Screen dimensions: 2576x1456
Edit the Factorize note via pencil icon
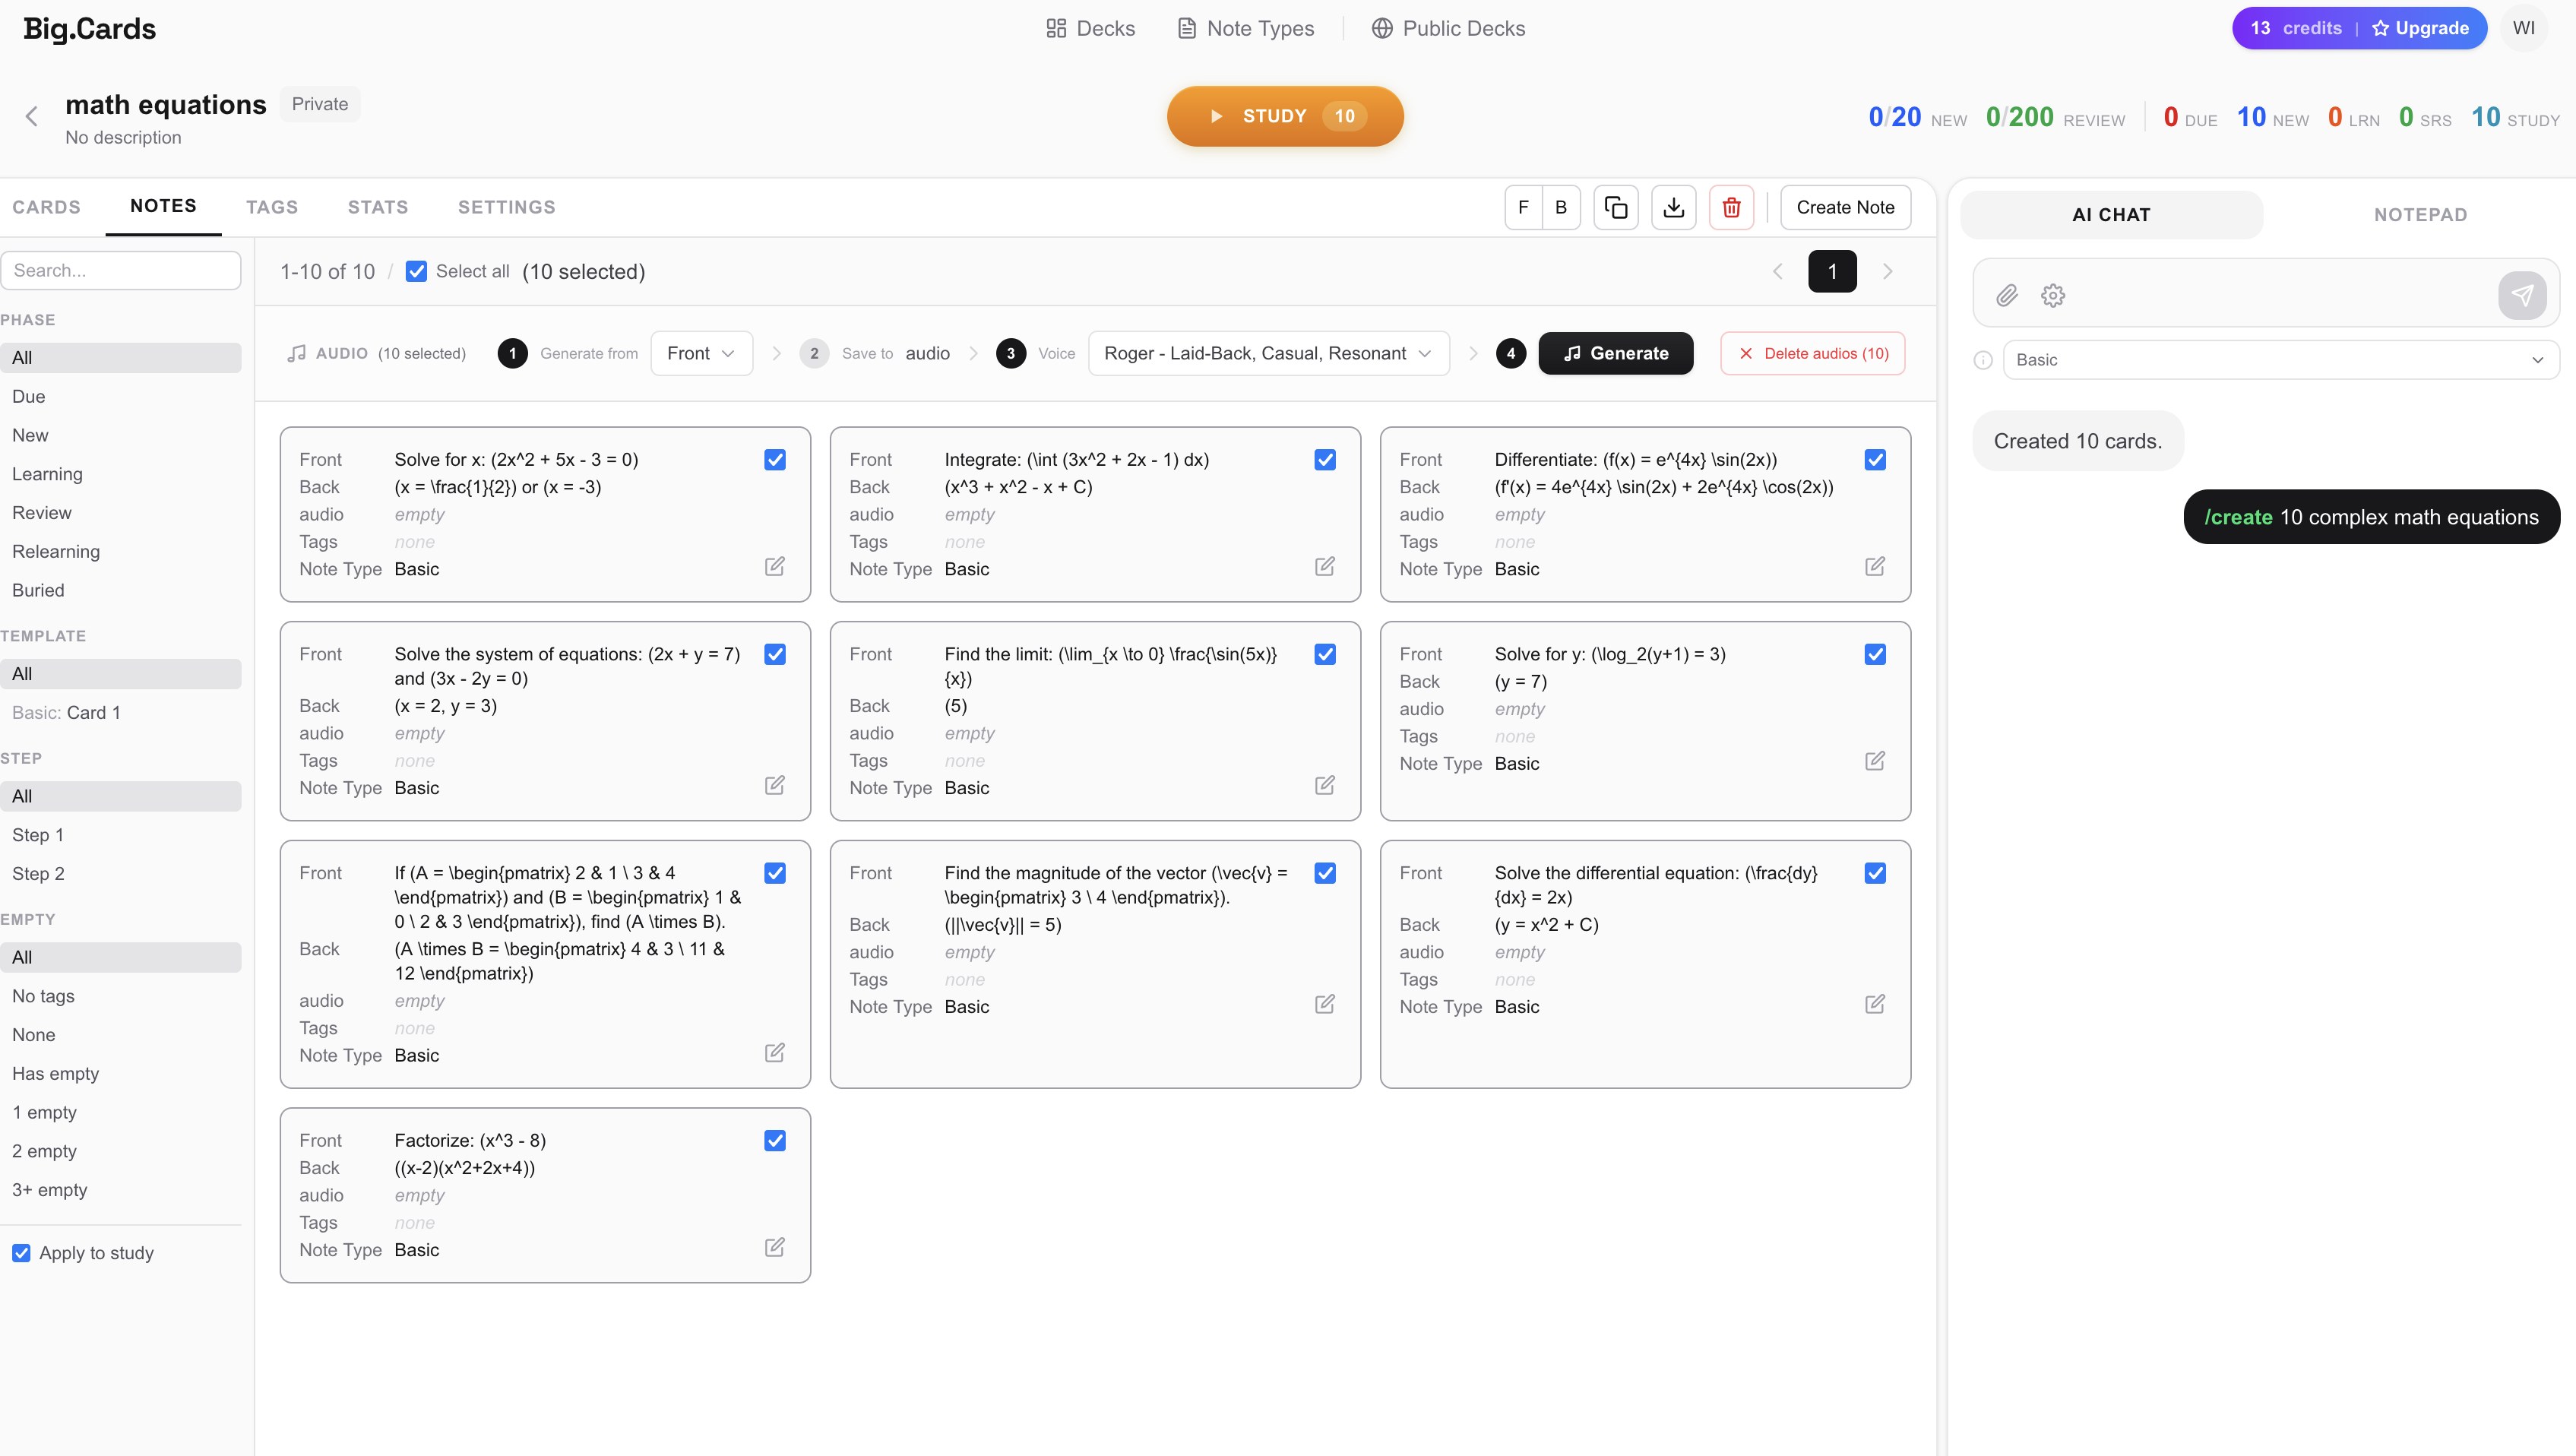pyautogui.click(x=774, y=1247)
